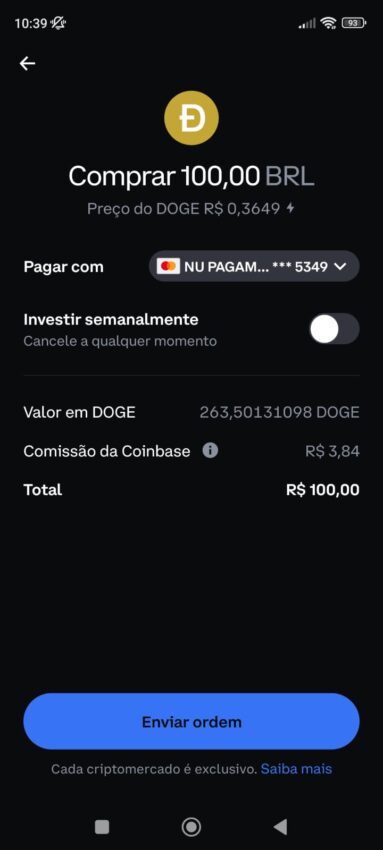Submit with the Enviar ordem button

point(191,722)
